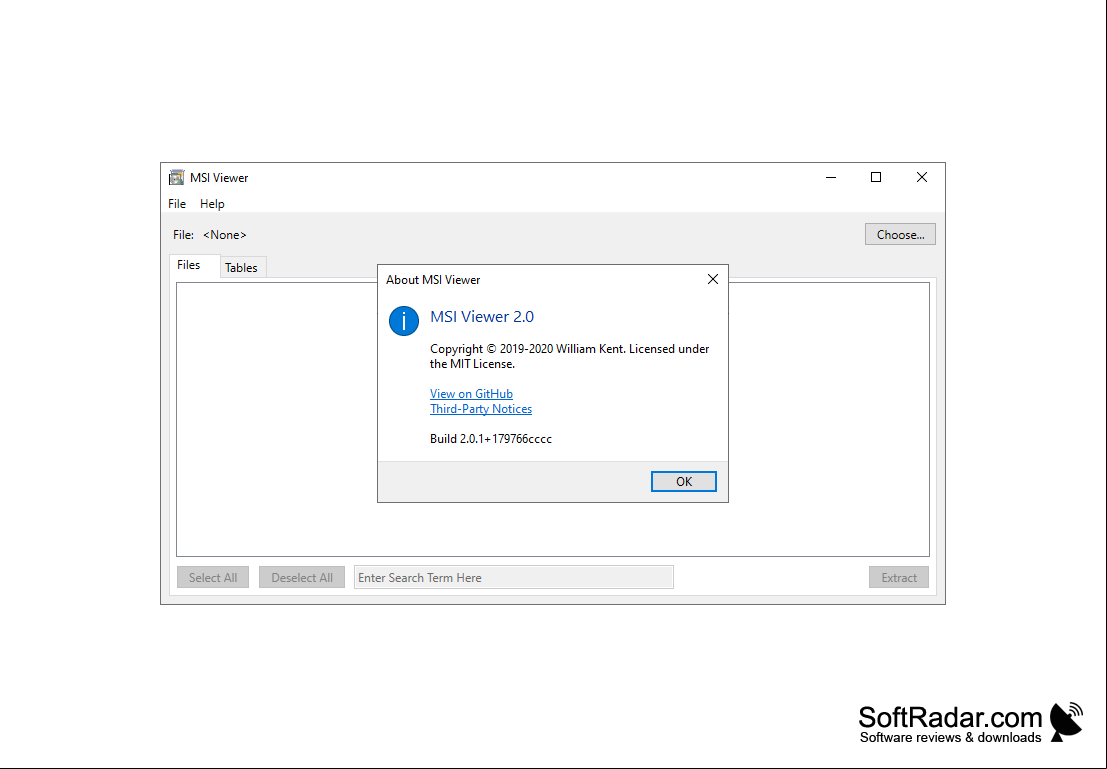
Task: Focus the Enter Search Term Here field
Action: tap(514, 578)
